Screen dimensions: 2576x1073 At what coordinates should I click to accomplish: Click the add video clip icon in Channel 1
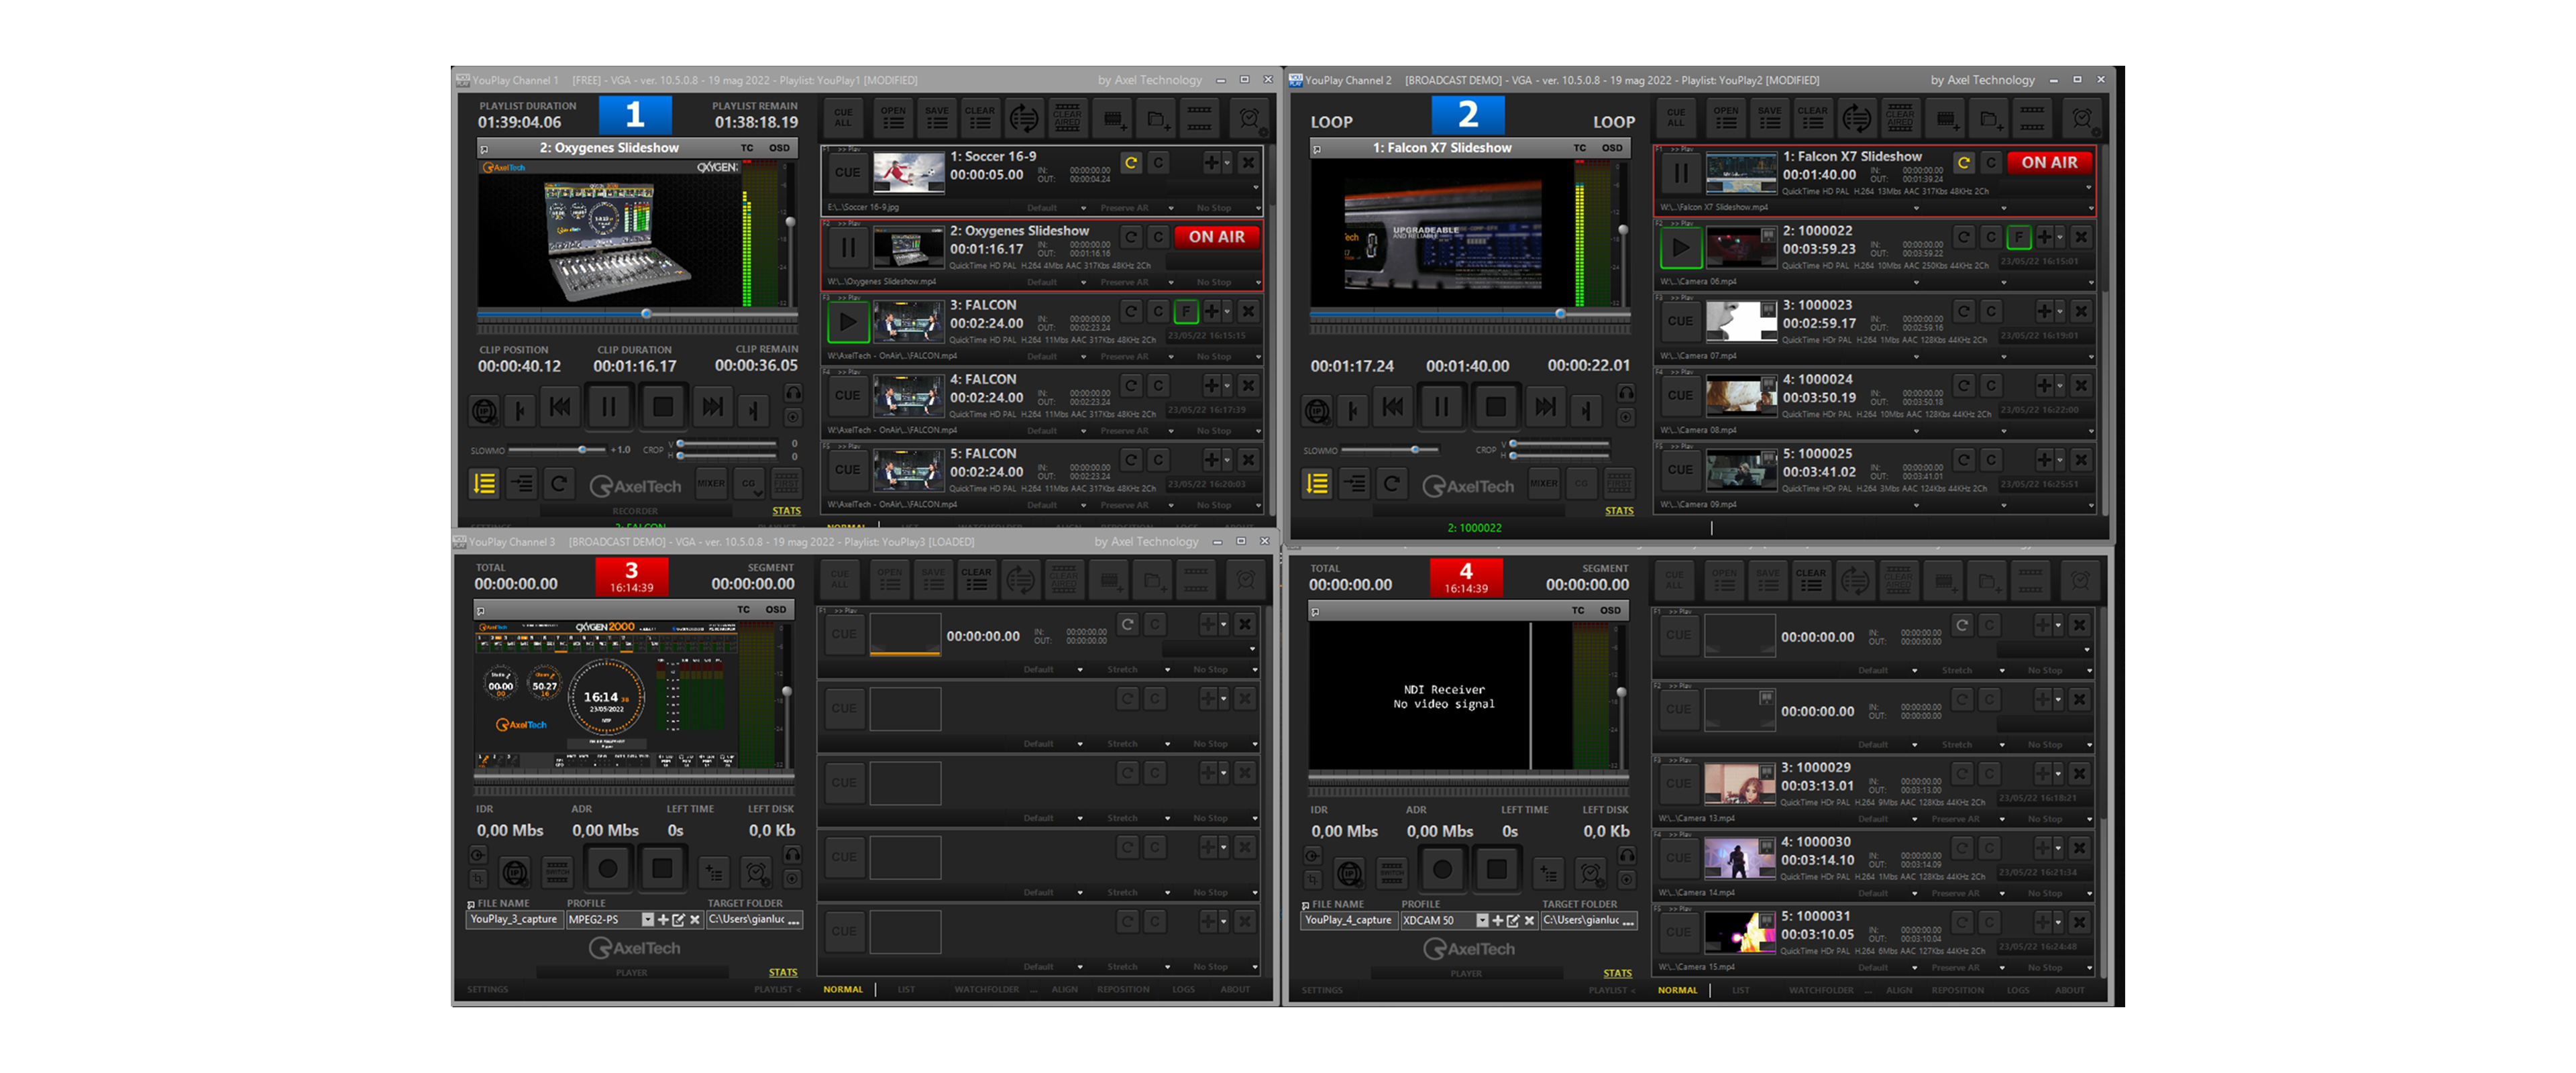coord(1113,119)
